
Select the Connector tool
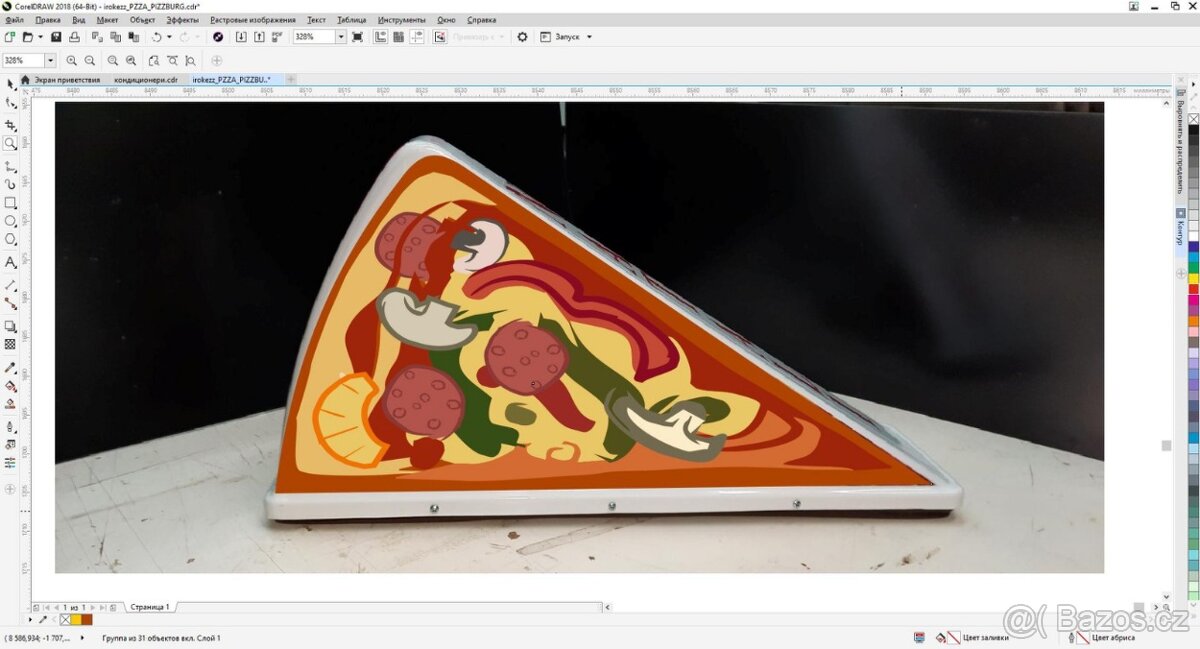pos(10,303)
